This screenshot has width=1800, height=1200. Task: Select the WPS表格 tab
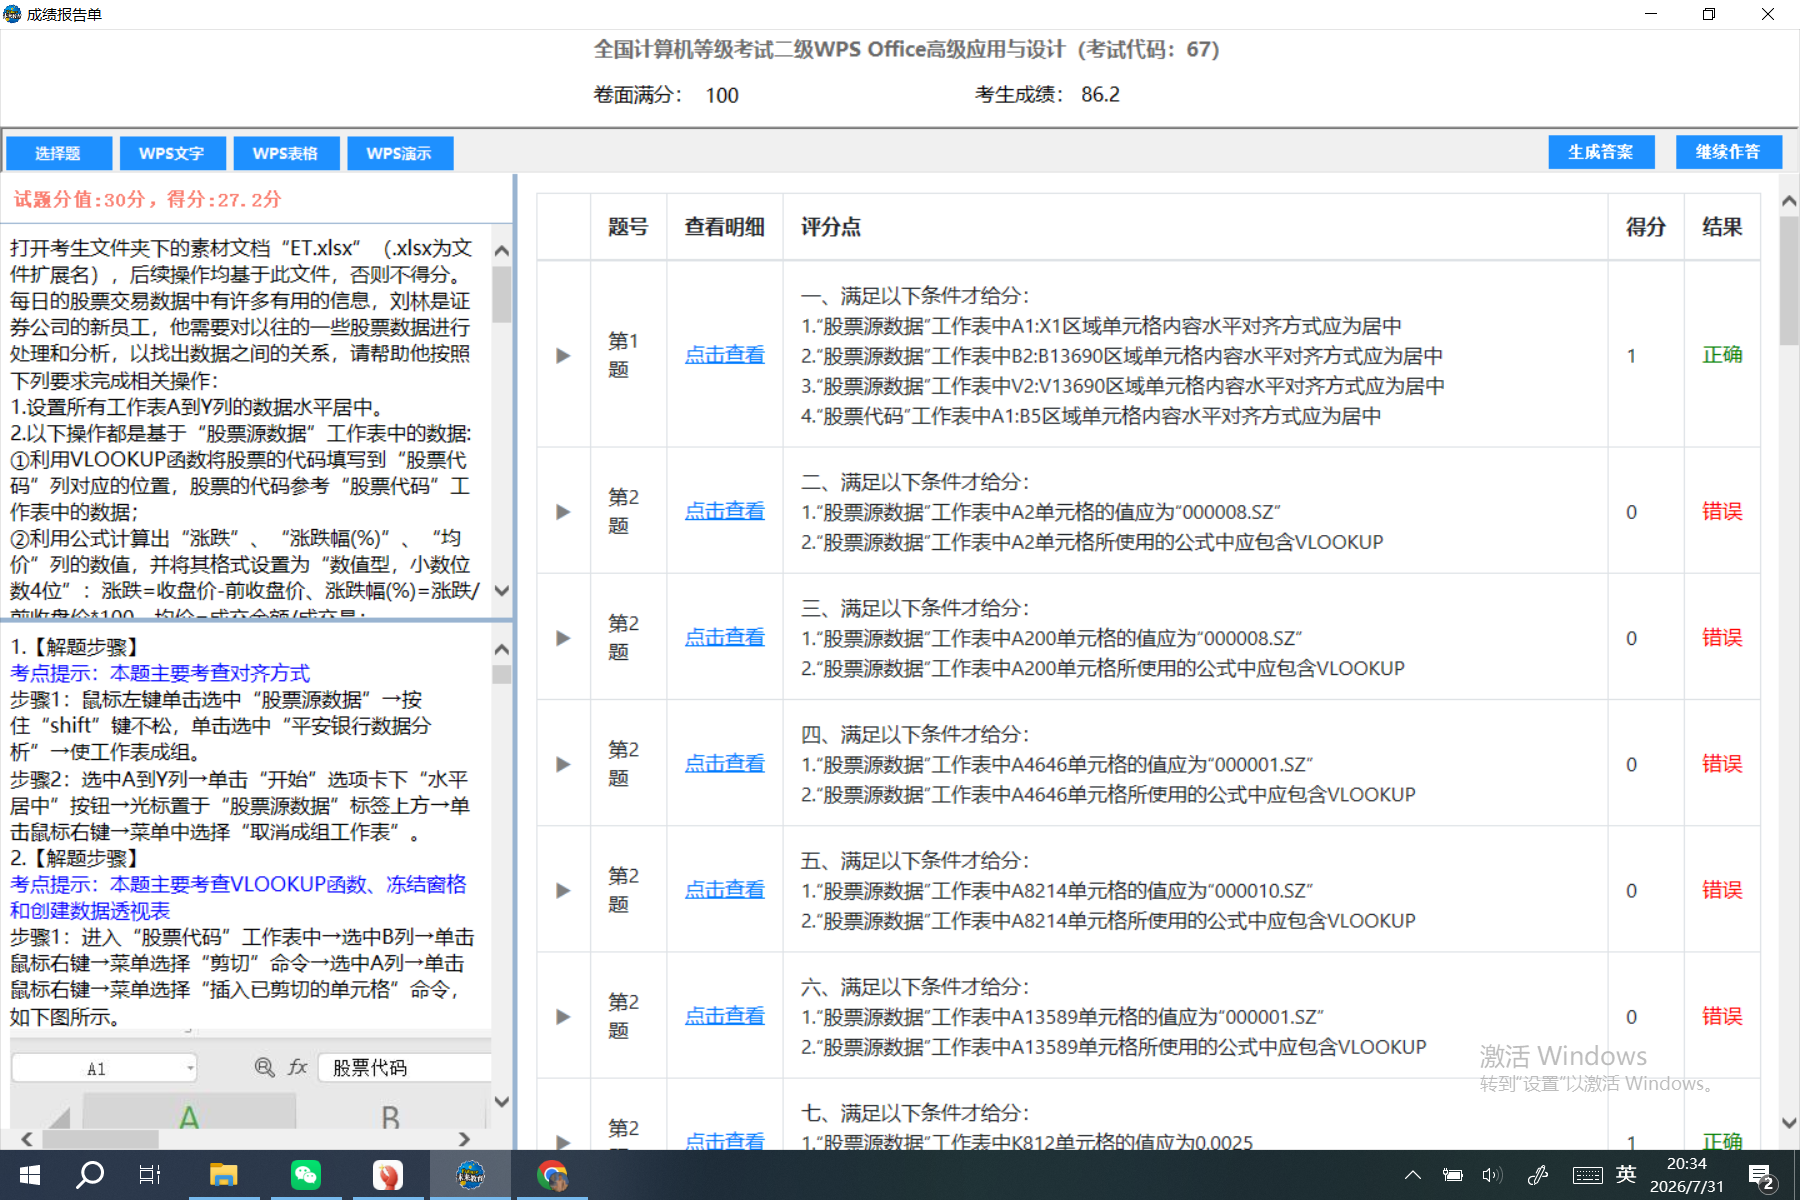click(285, 153)
